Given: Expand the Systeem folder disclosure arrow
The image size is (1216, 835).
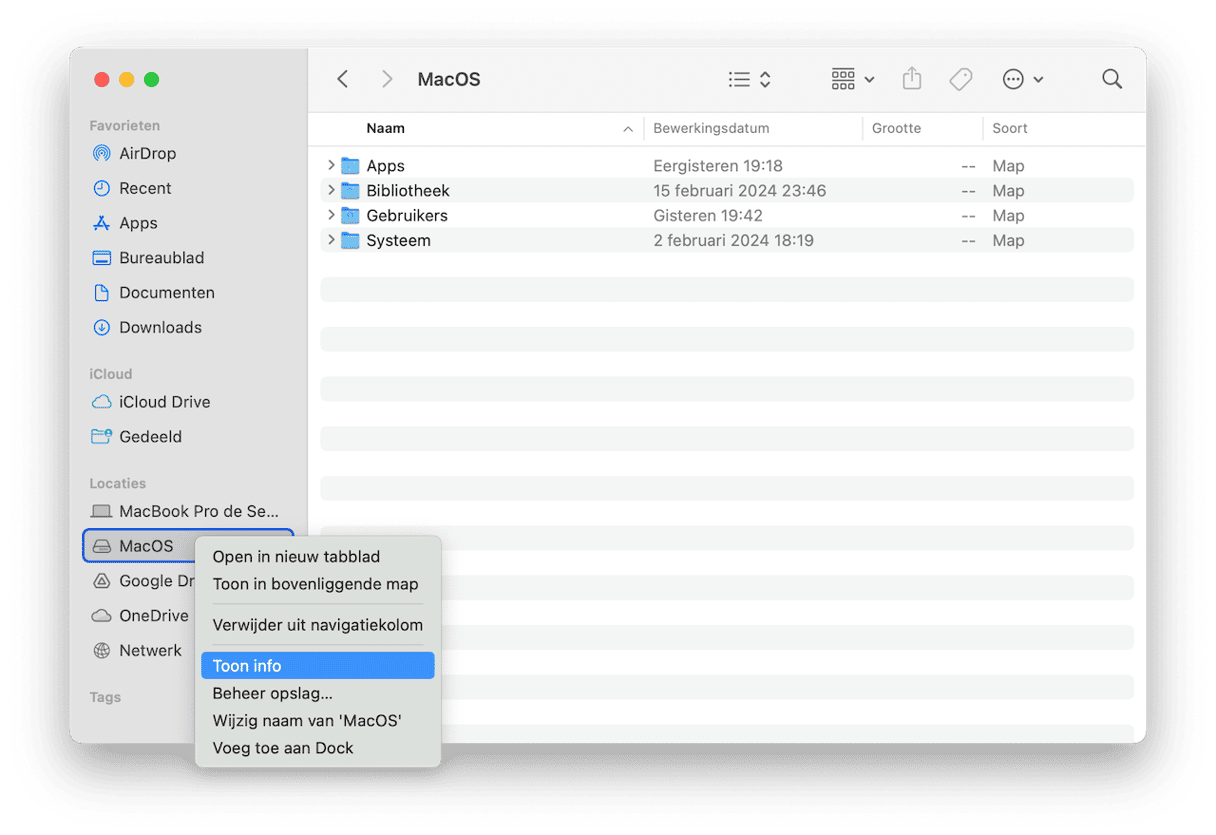Looking at the screenshot, I should click(331, 240).
